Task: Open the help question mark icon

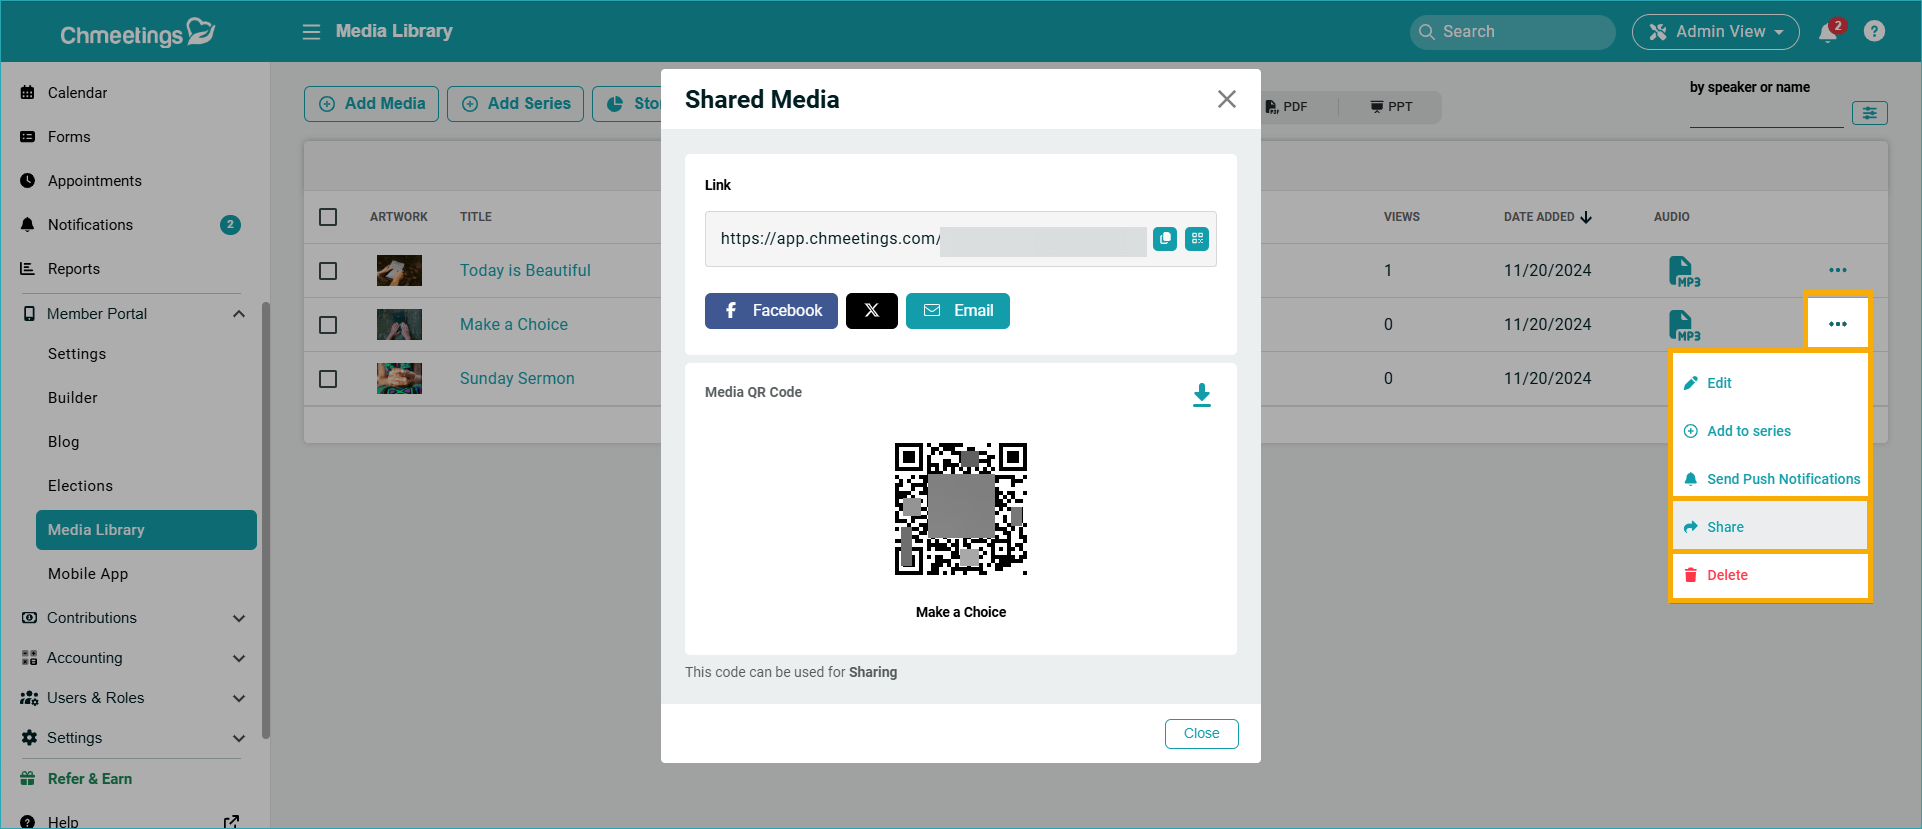Action: (1875, 31)
